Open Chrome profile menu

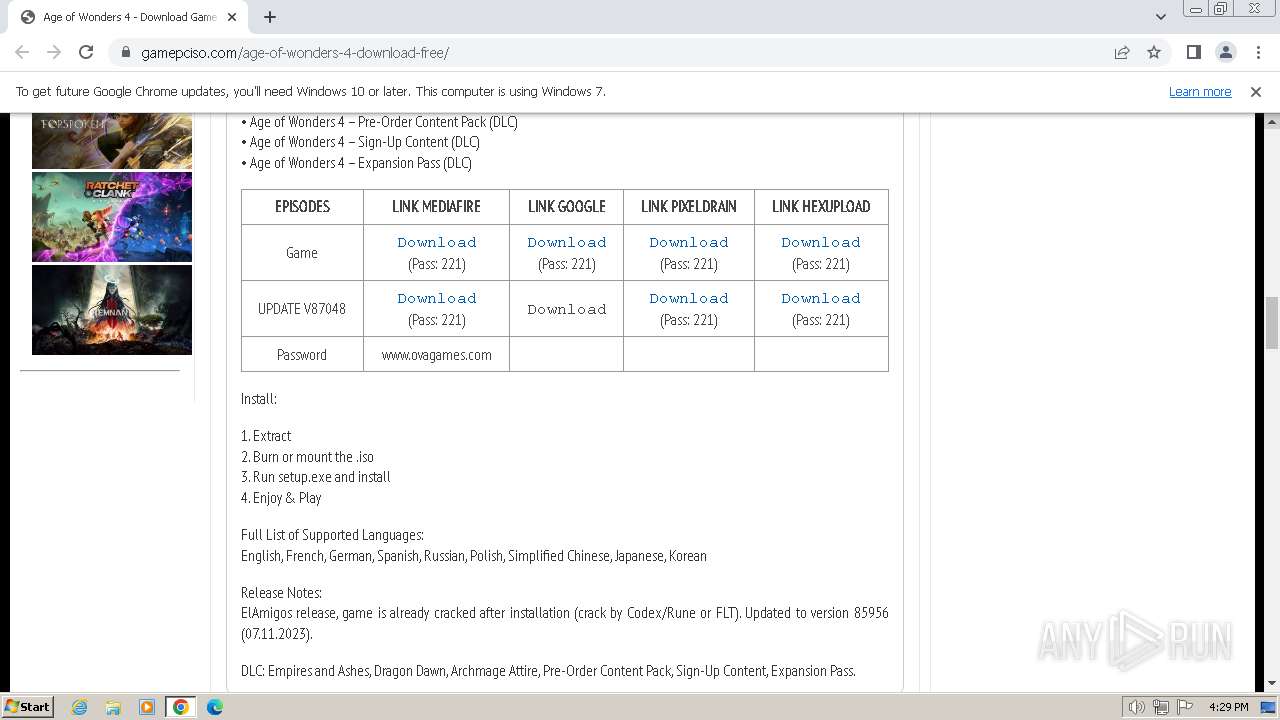point(1225,52)
